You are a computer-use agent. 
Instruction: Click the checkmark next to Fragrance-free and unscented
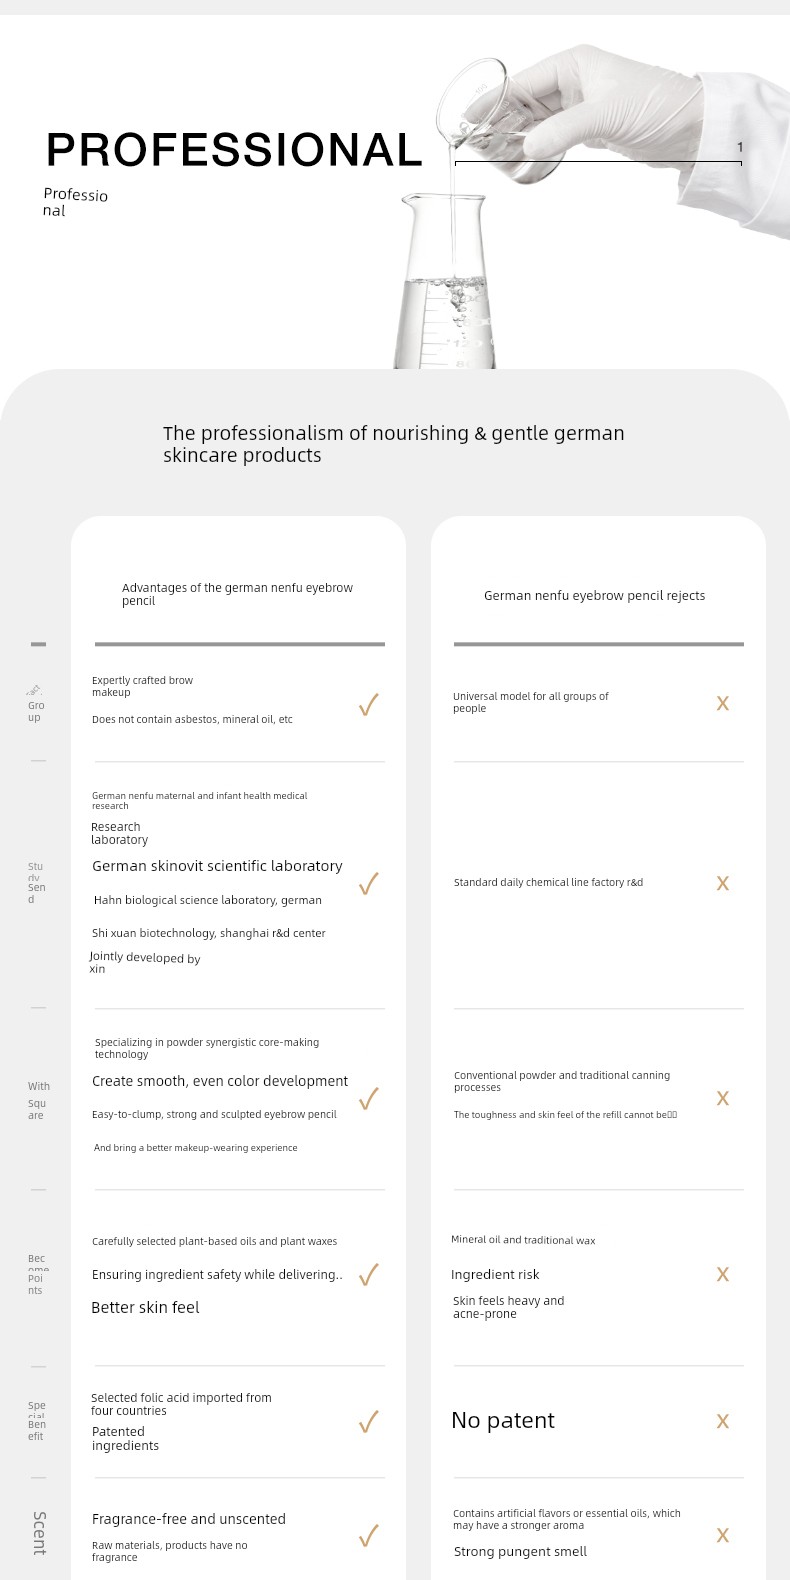(368, 1535)
